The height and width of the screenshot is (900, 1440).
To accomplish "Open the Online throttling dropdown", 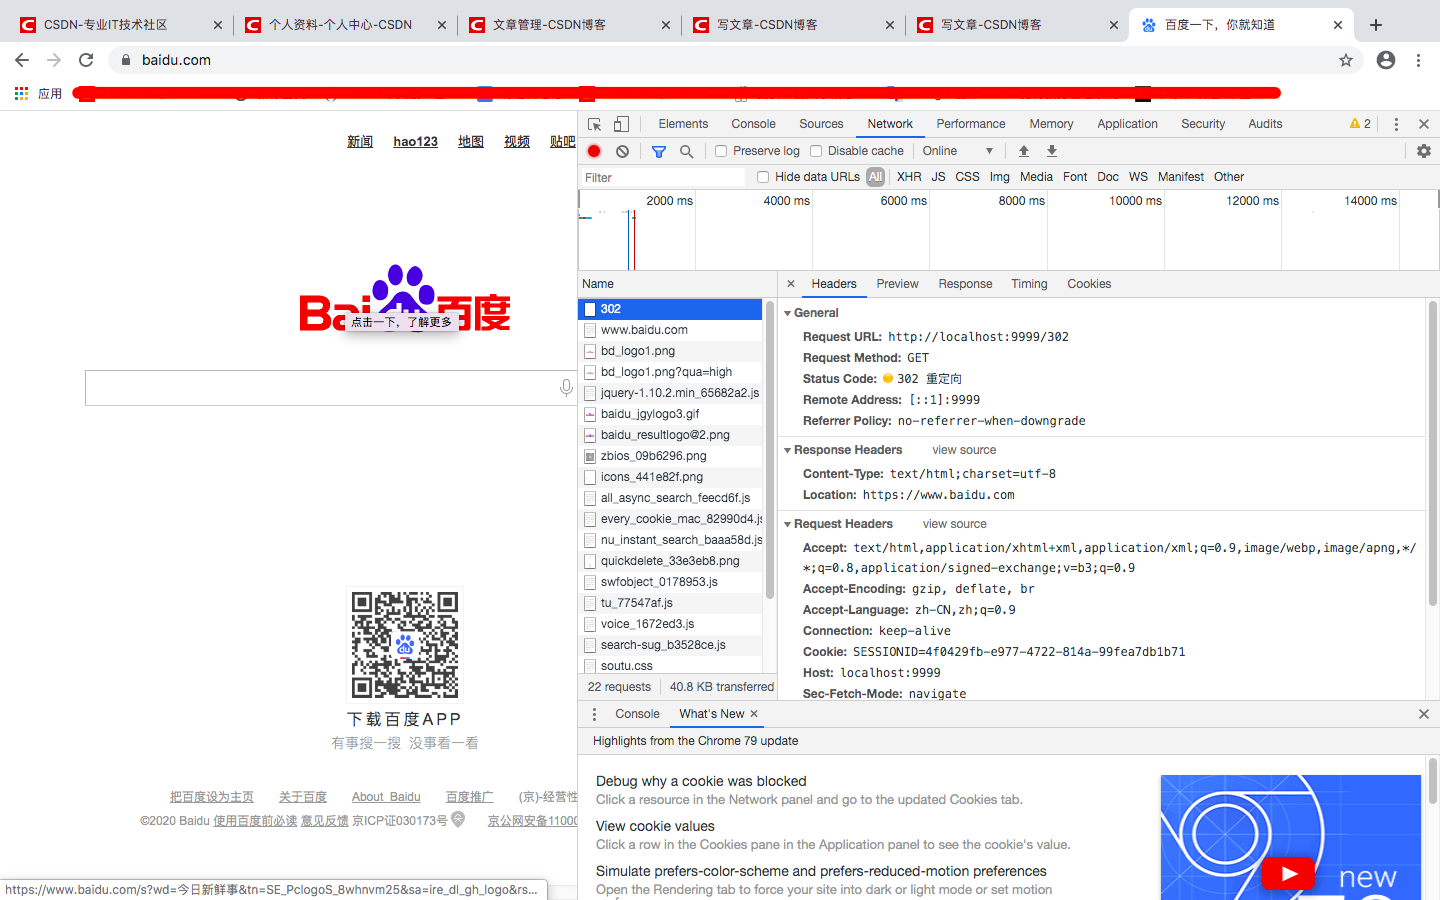I will pyautogui.click(x=957, y=151).
